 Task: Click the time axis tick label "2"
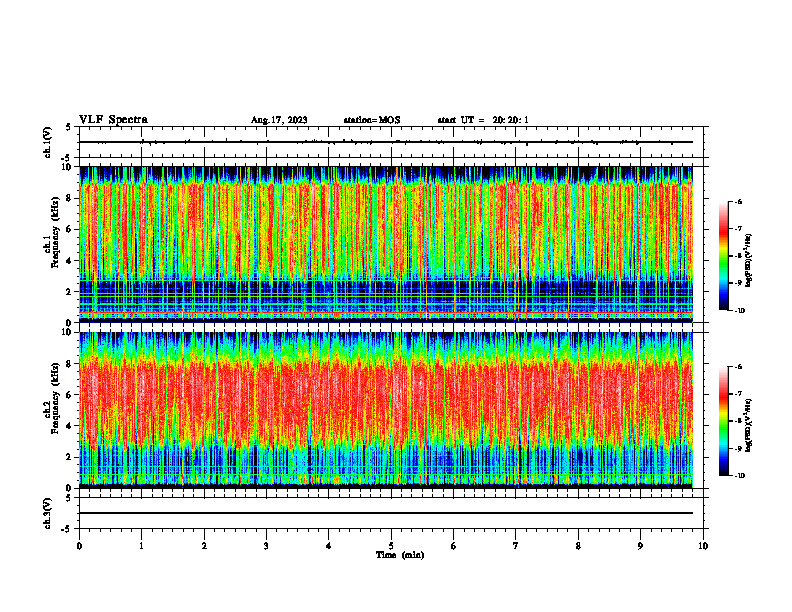204,546
